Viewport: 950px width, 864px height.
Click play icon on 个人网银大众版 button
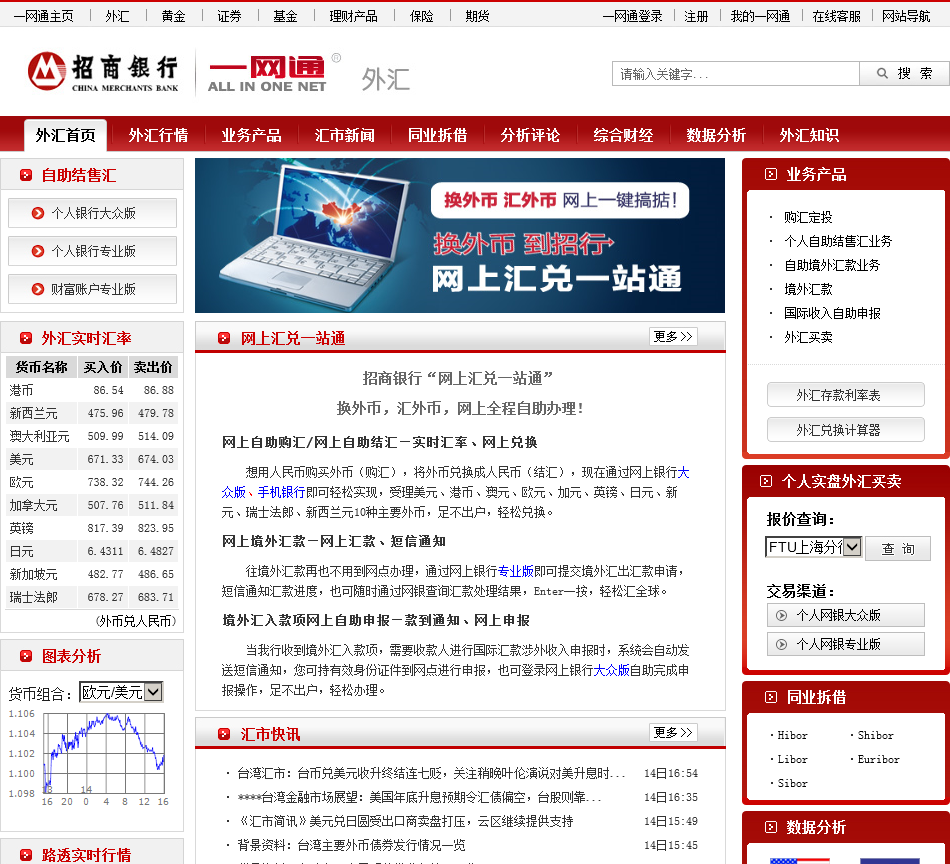click(x=782, y=616)
